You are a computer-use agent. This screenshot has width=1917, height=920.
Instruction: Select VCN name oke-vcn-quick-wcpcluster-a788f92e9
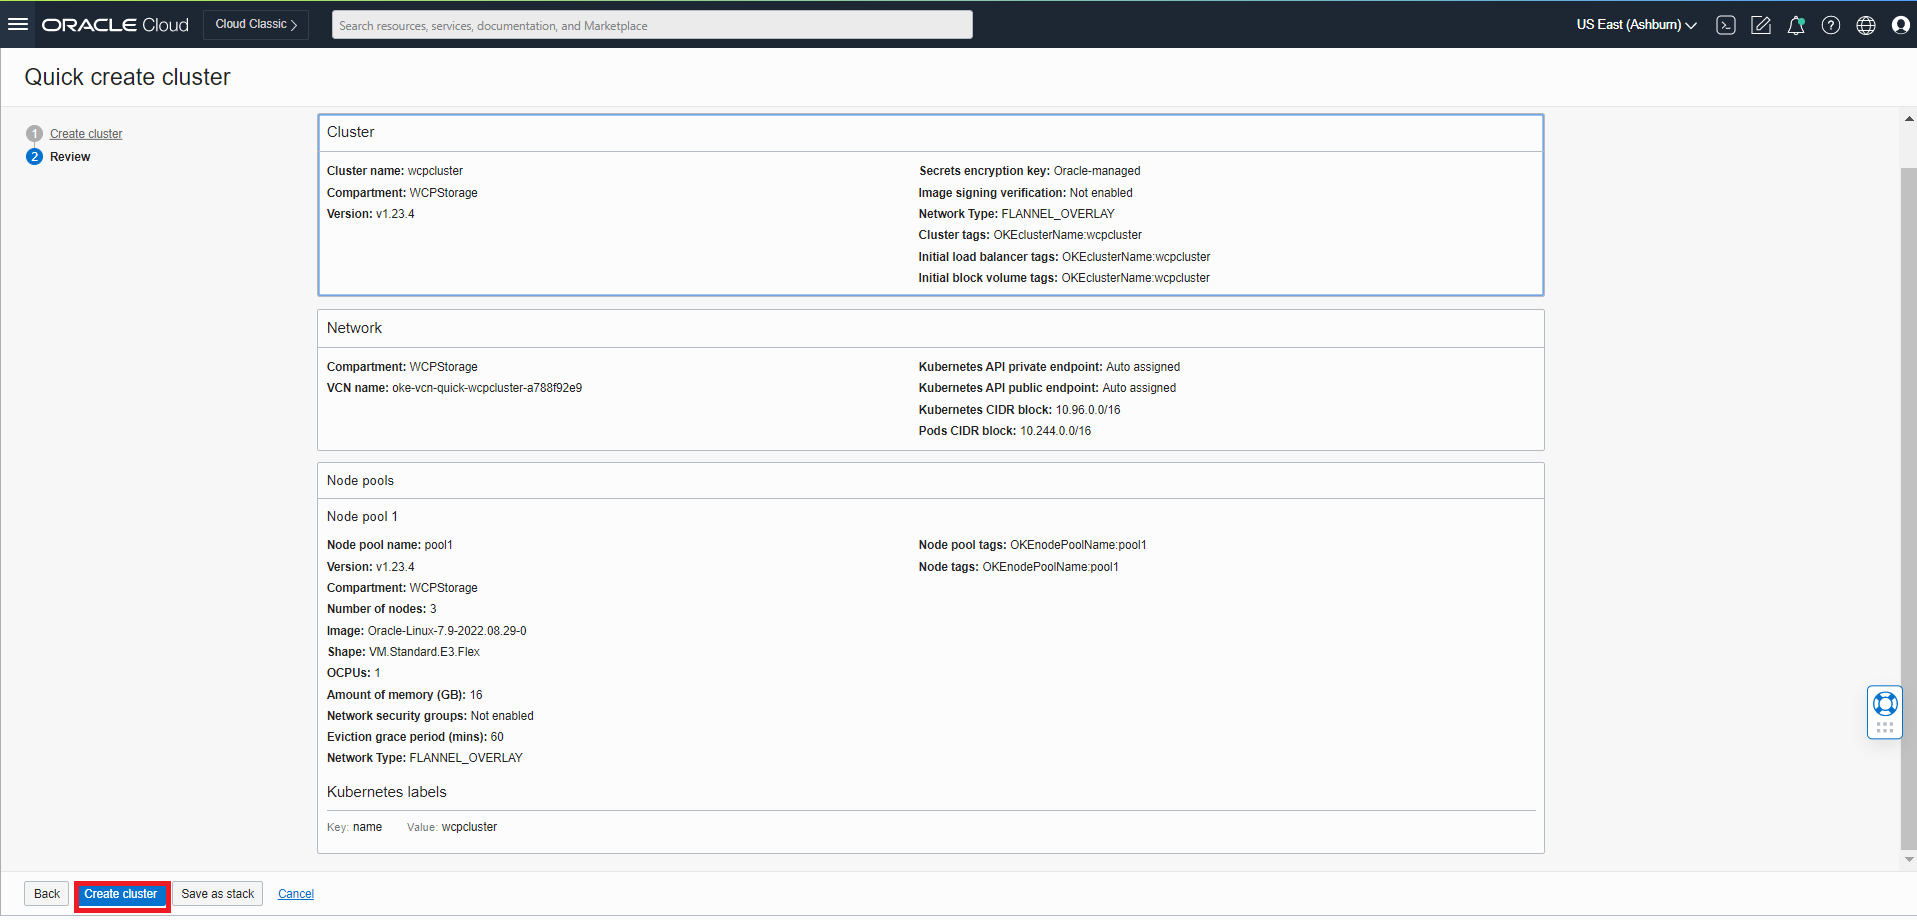coord(487,388)
